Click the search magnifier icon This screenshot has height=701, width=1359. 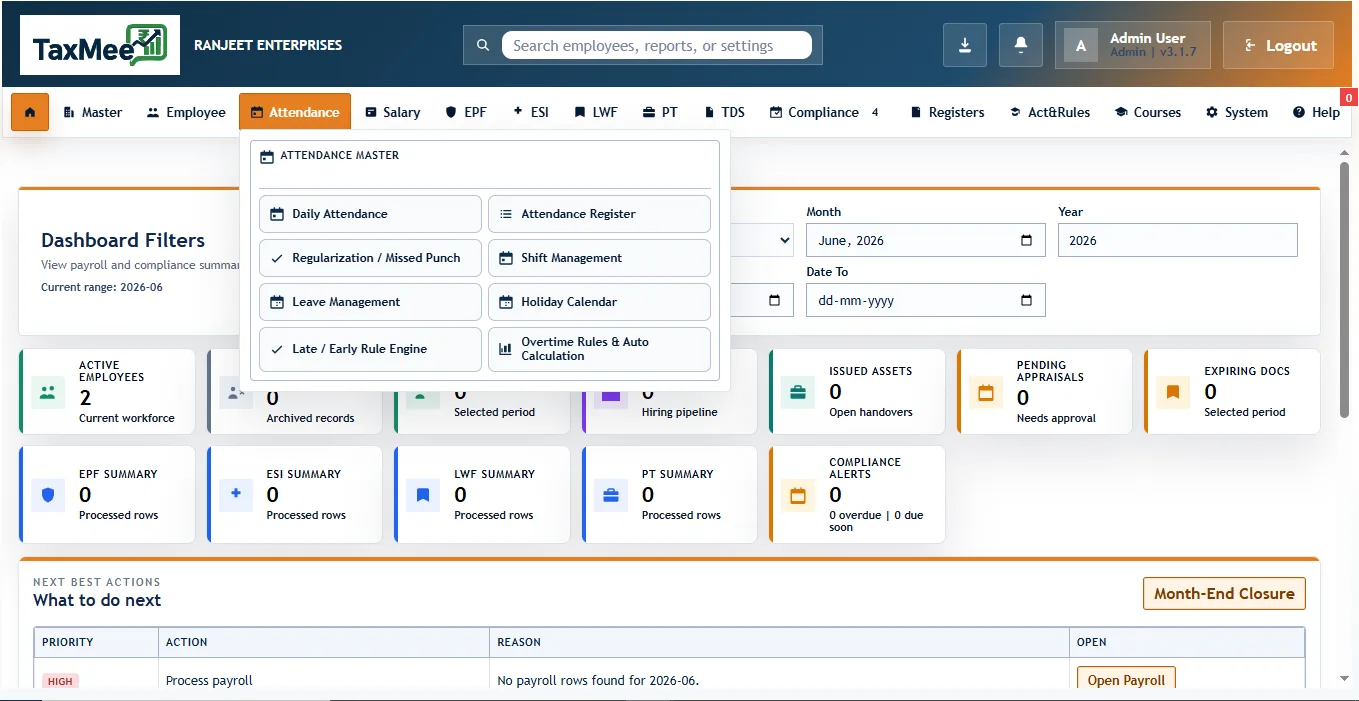click(483, 45)
